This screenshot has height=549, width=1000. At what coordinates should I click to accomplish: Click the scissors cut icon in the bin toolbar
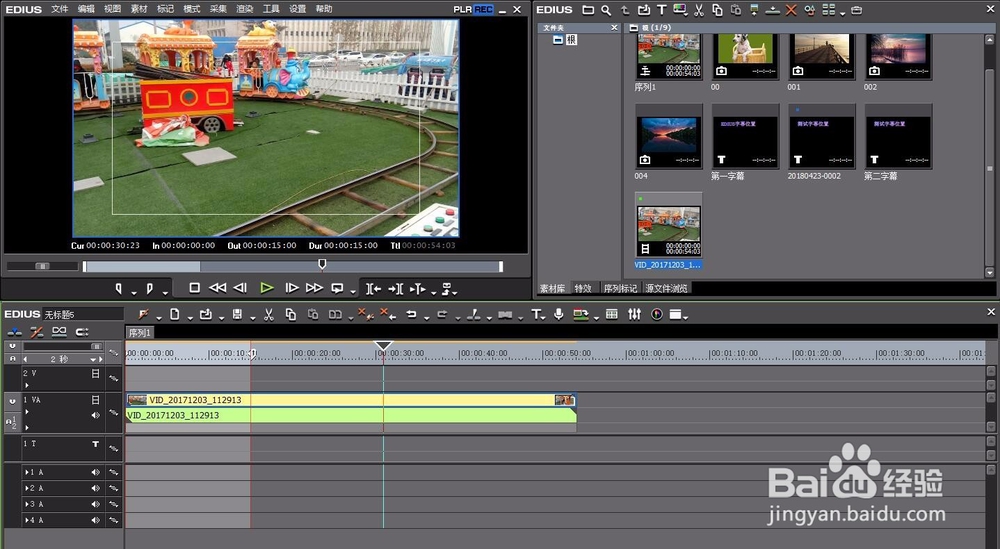coord(699,10)
